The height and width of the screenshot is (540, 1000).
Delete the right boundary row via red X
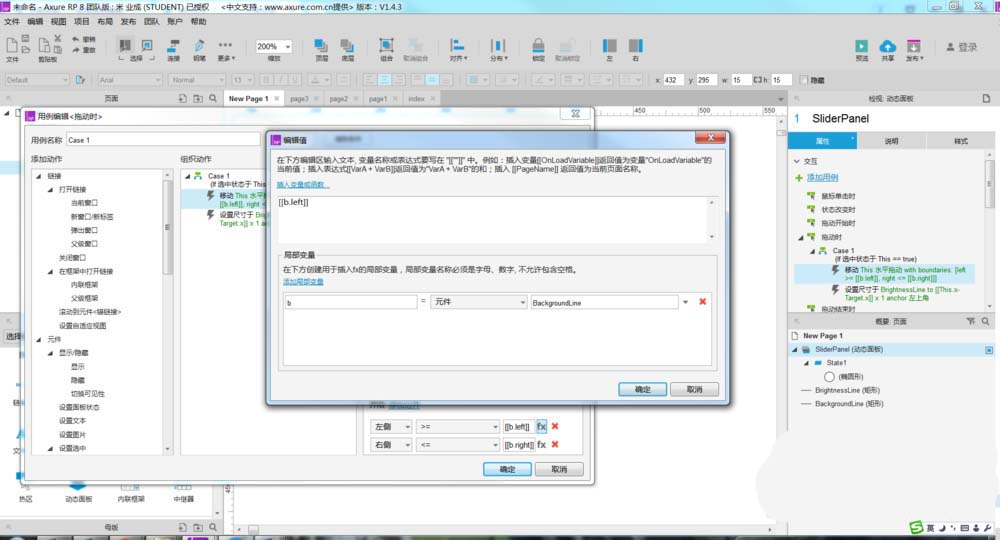pos(555,444)
